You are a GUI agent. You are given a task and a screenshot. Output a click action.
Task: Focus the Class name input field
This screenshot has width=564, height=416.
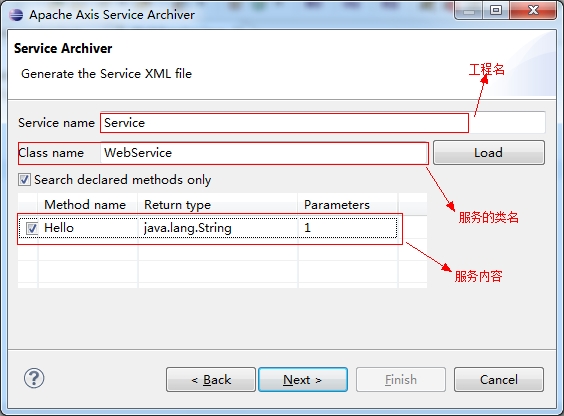click(x=264, y=153)
